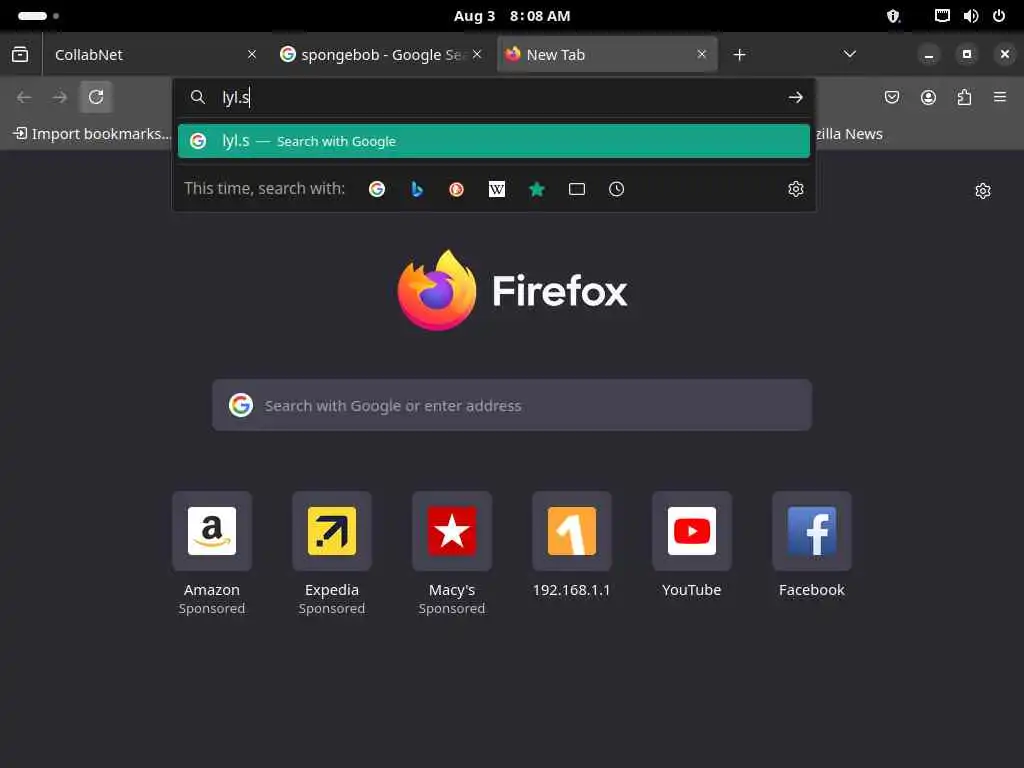The image size is (1024, 768).
Task: Go back one page arrow
Action: coord(24,97)
